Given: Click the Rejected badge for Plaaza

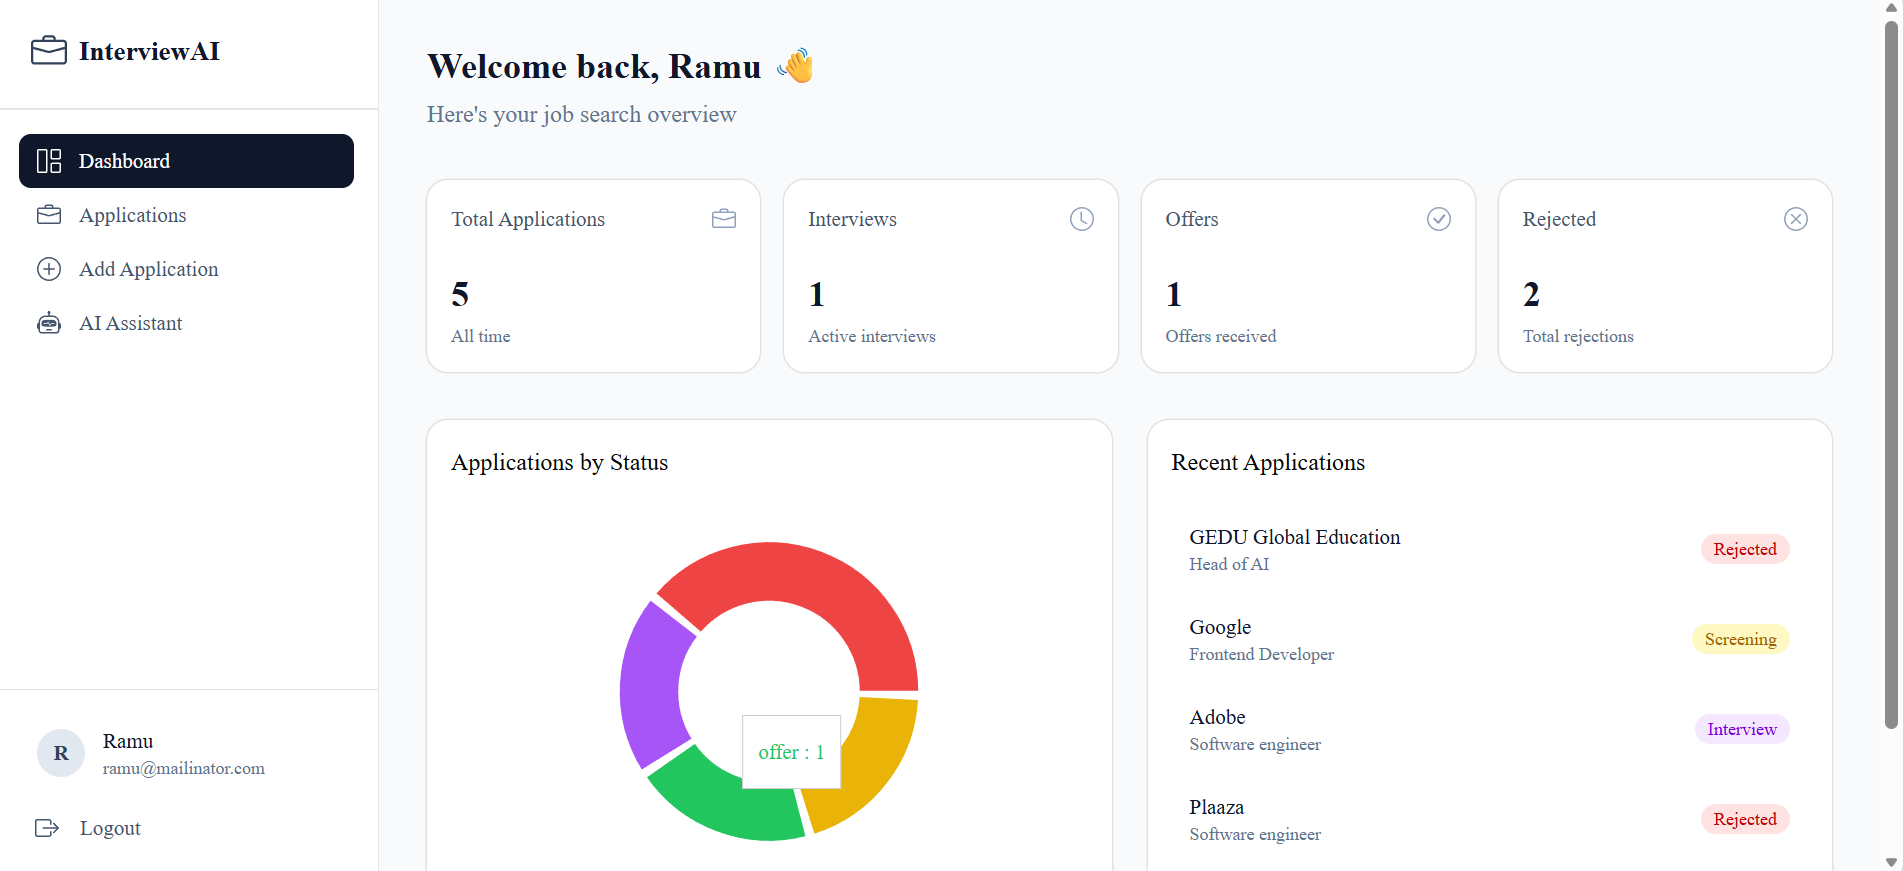Looking at the screenshot, I should (1745, 819).
